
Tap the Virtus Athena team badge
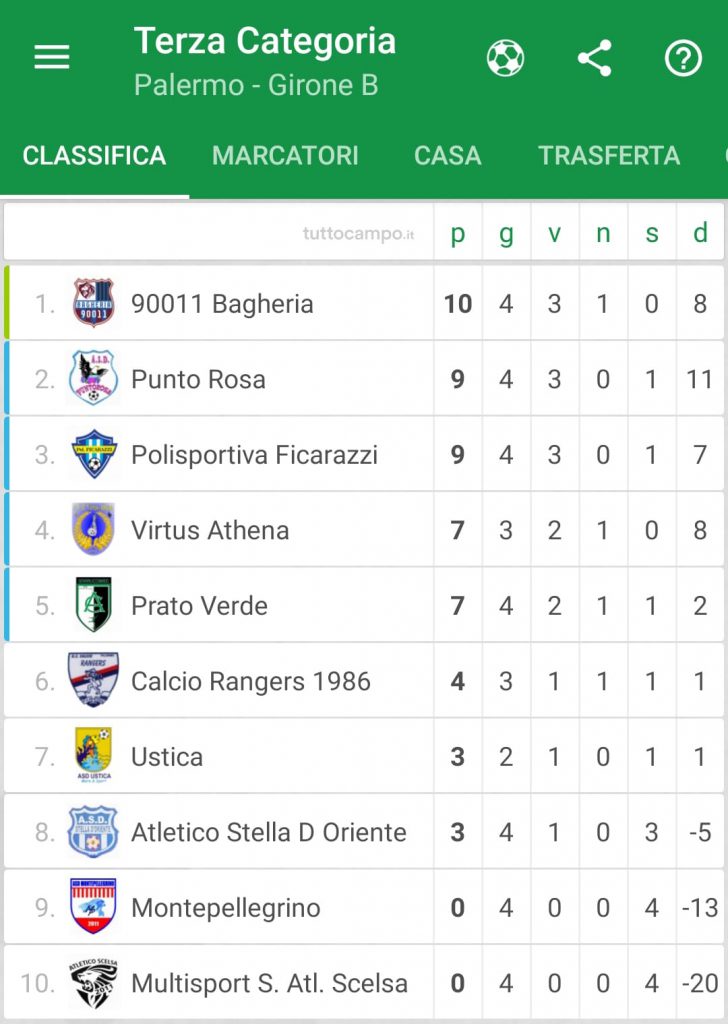tap(93, 529)
